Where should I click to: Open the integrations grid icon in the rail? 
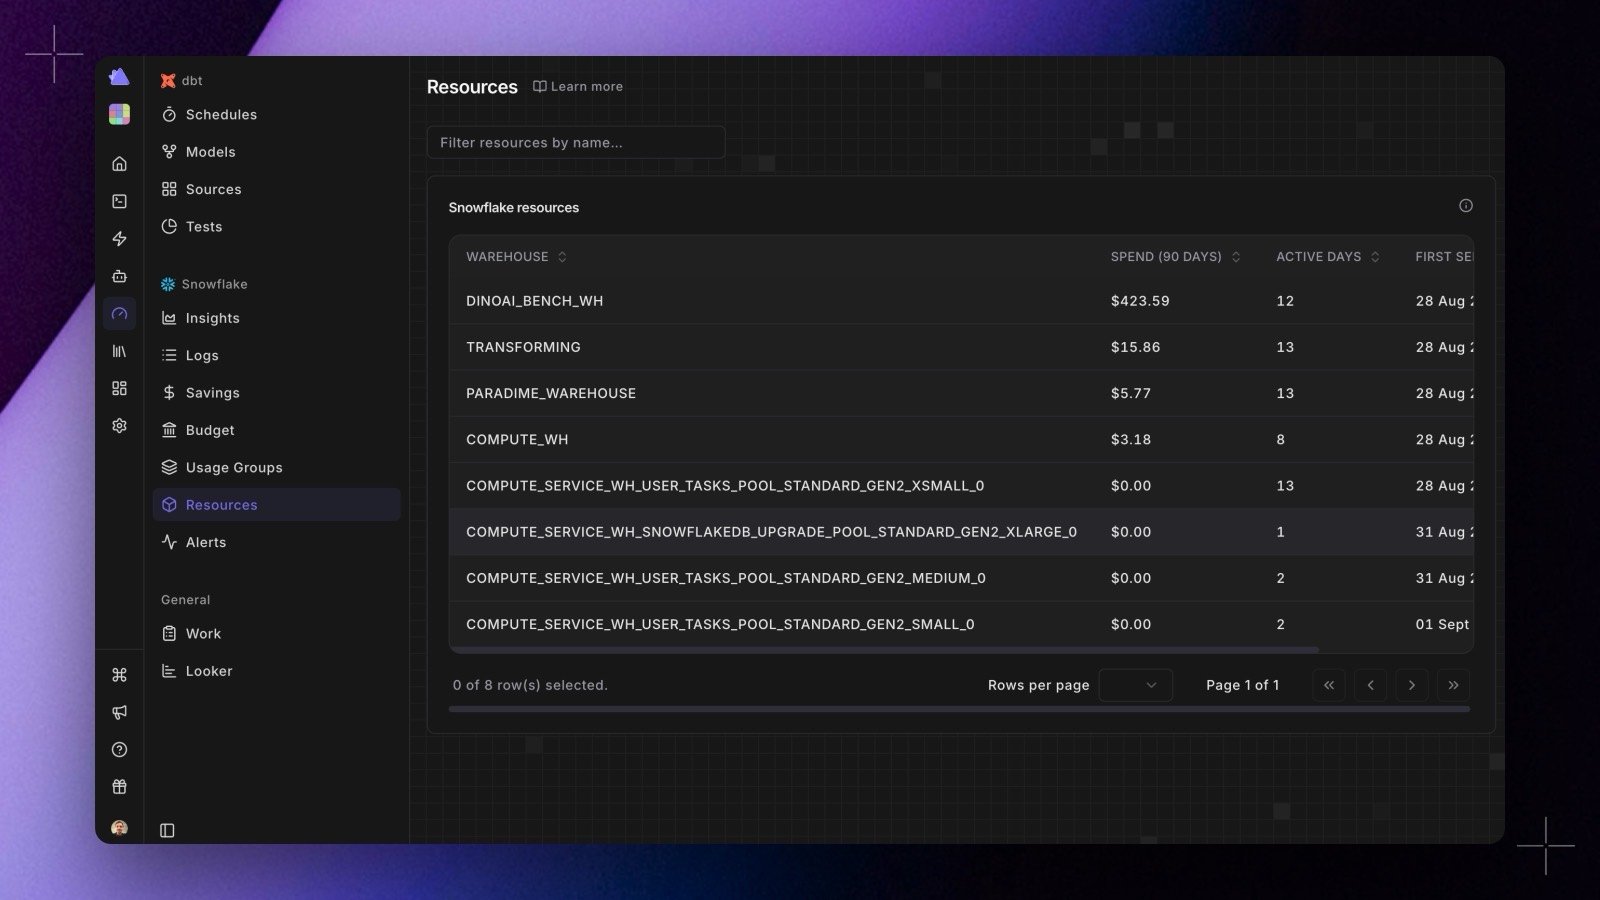tap(119, 388)
